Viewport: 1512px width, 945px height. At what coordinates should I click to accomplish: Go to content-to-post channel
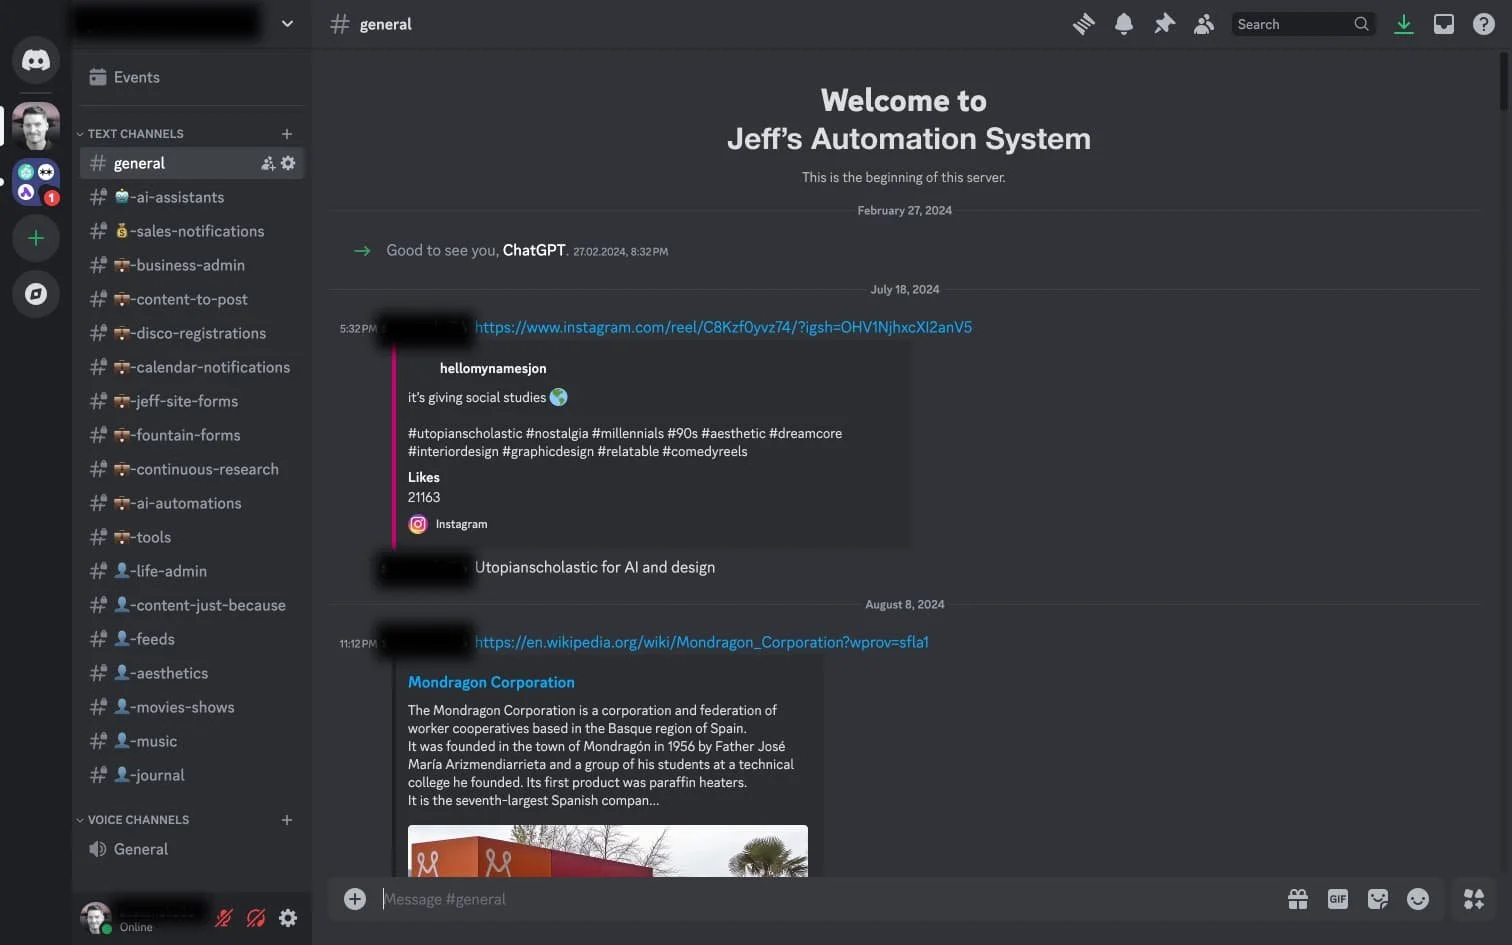[192, 299]
